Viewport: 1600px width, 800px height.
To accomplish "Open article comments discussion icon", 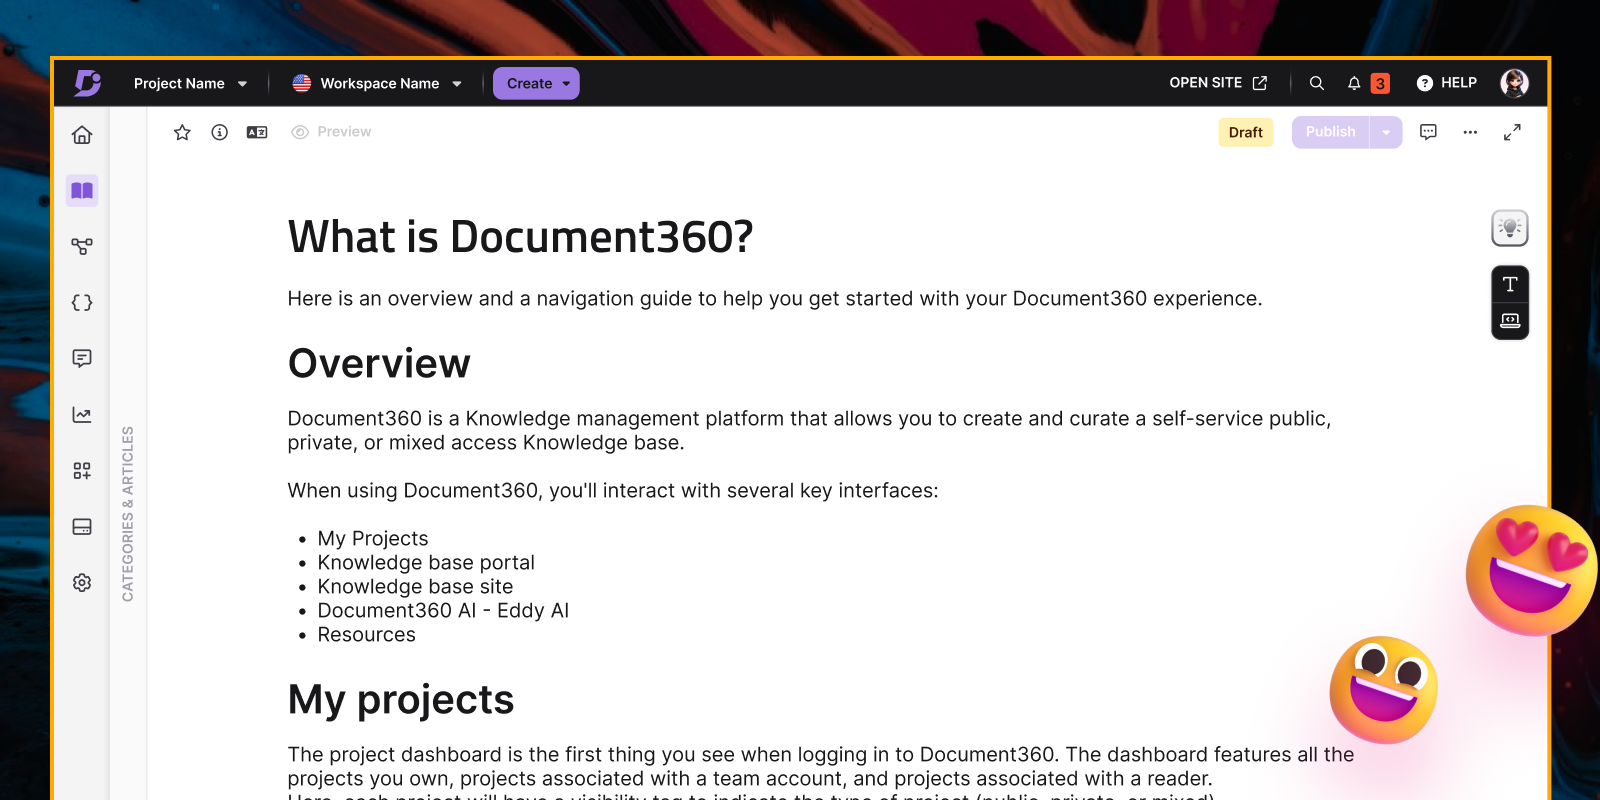I will pyautogui.click(x=1428, y=132).
